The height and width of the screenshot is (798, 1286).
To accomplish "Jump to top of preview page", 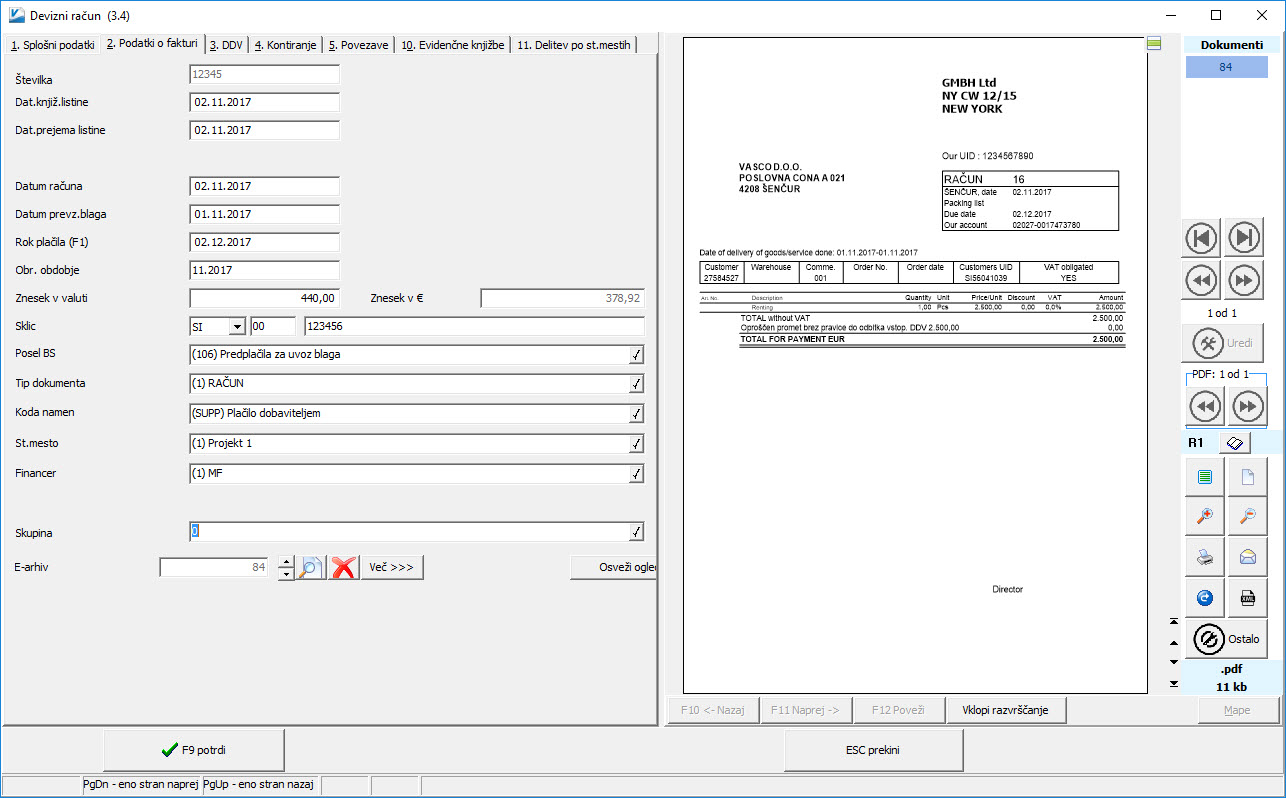I will (1173, 621).
